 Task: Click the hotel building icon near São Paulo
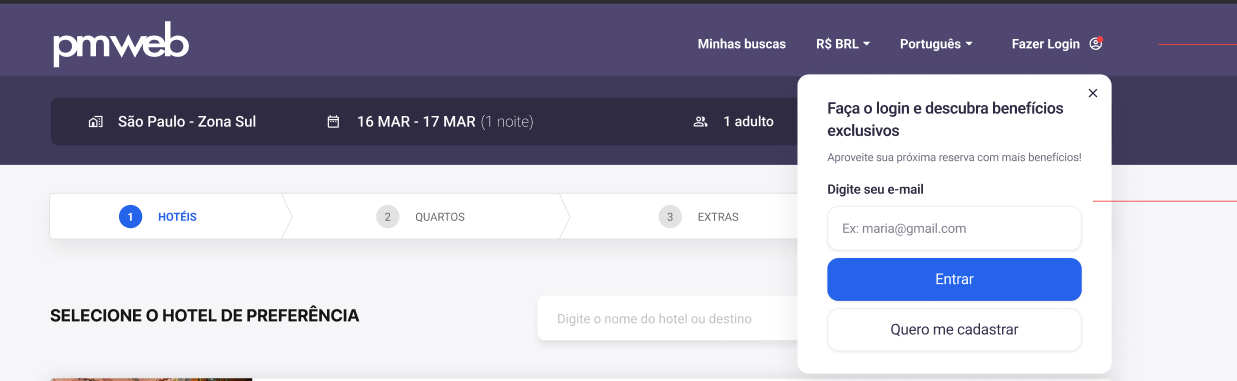coord(96,122)
